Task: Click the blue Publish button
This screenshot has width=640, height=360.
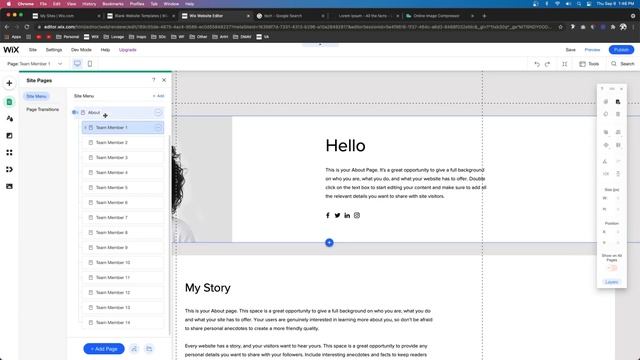Action: pyautogui.click(x=621, y=50)
